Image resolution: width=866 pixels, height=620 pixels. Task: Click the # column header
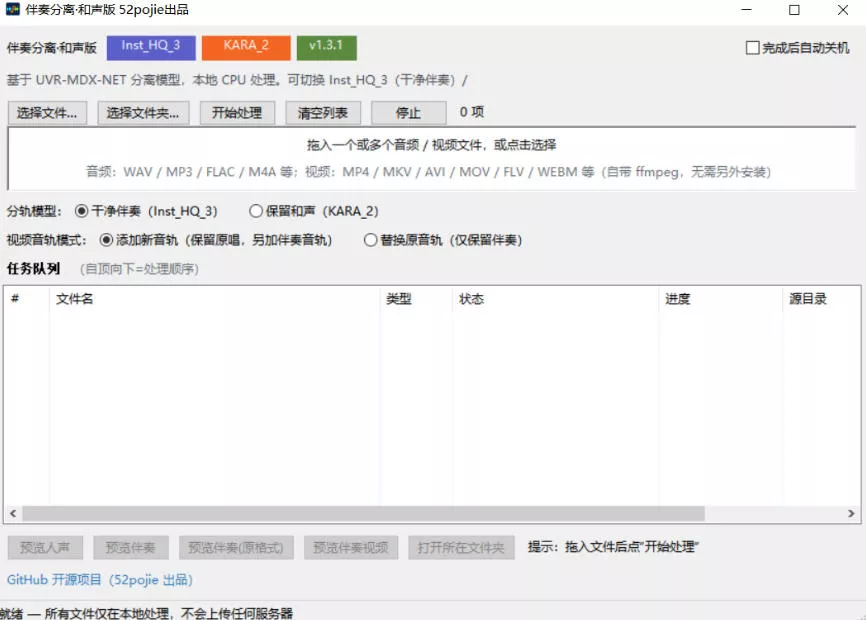(x=26, y=299)
